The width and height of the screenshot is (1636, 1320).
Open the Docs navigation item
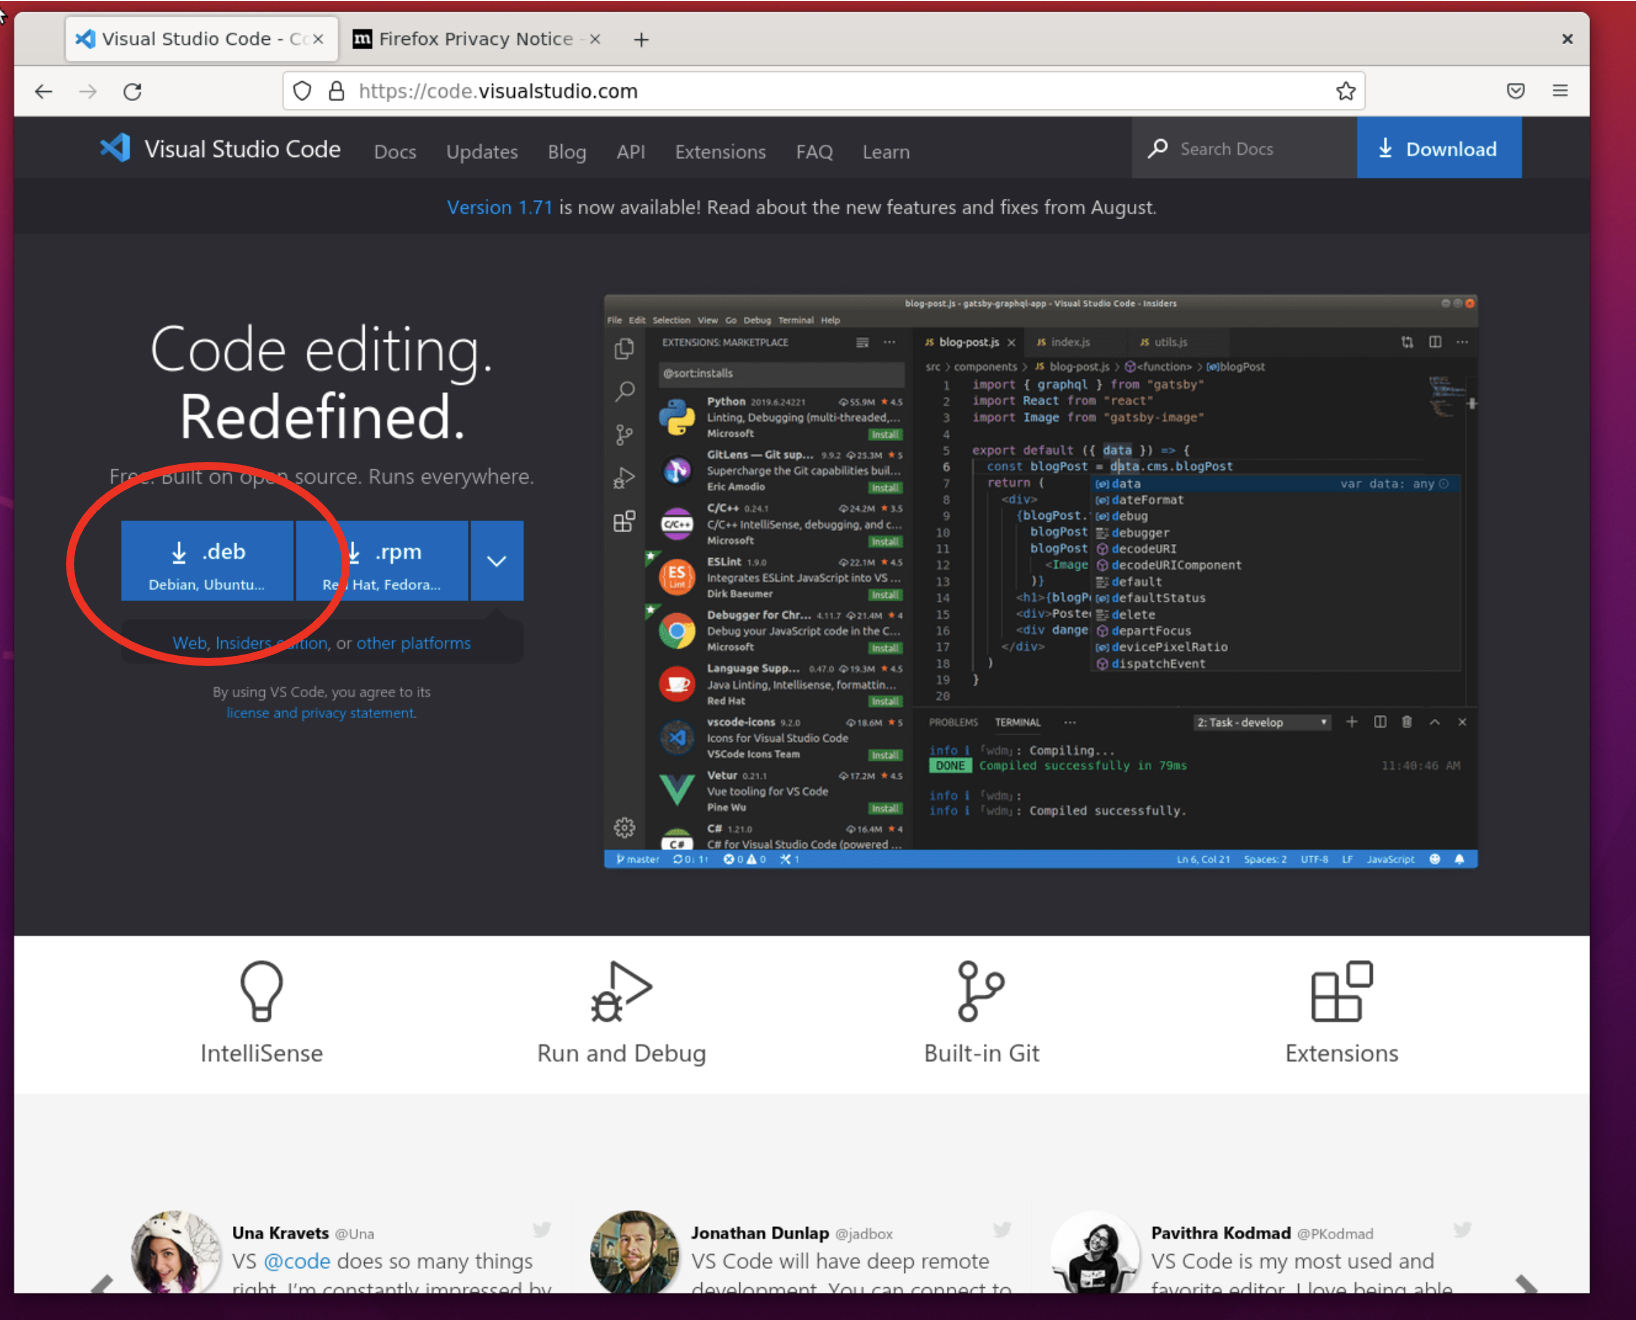point(395,152)
